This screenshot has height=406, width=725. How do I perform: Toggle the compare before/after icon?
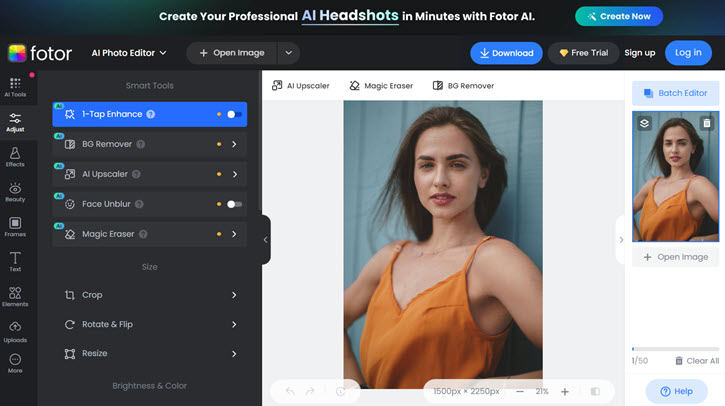(x=595, y=391)
